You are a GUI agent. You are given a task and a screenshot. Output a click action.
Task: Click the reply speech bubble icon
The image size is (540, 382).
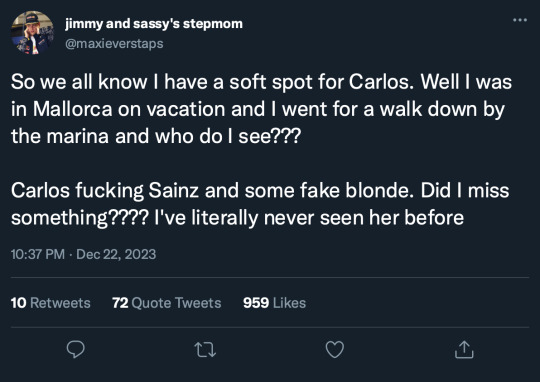(x=75, y=349)
